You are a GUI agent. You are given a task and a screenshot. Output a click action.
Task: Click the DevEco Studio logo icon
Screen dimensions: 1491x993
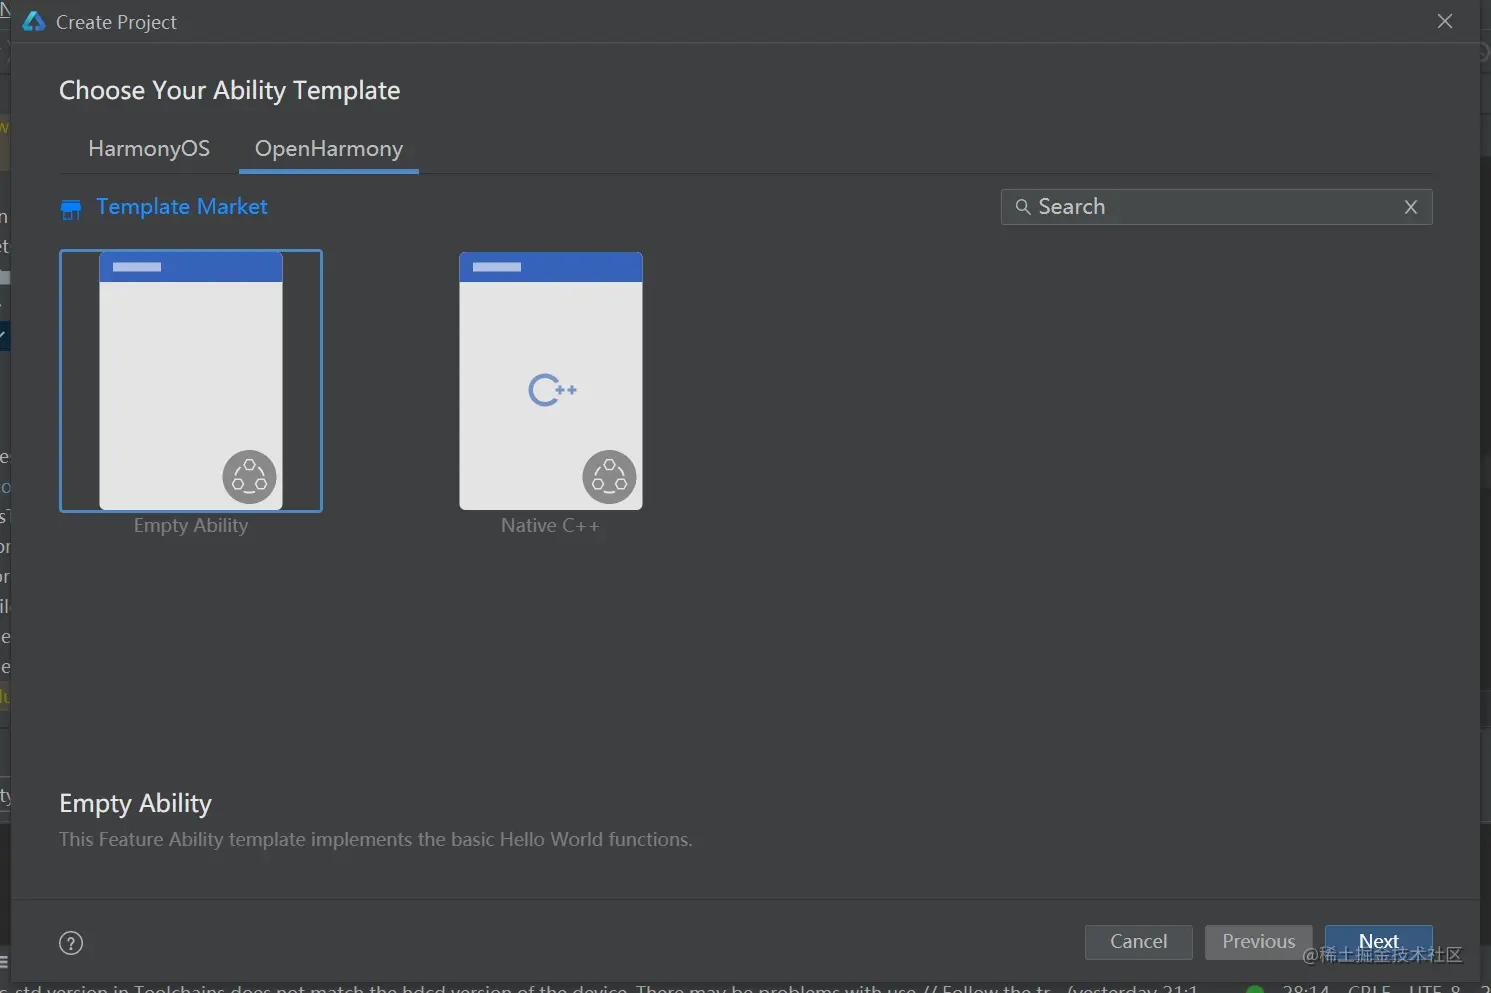point(34,21)
